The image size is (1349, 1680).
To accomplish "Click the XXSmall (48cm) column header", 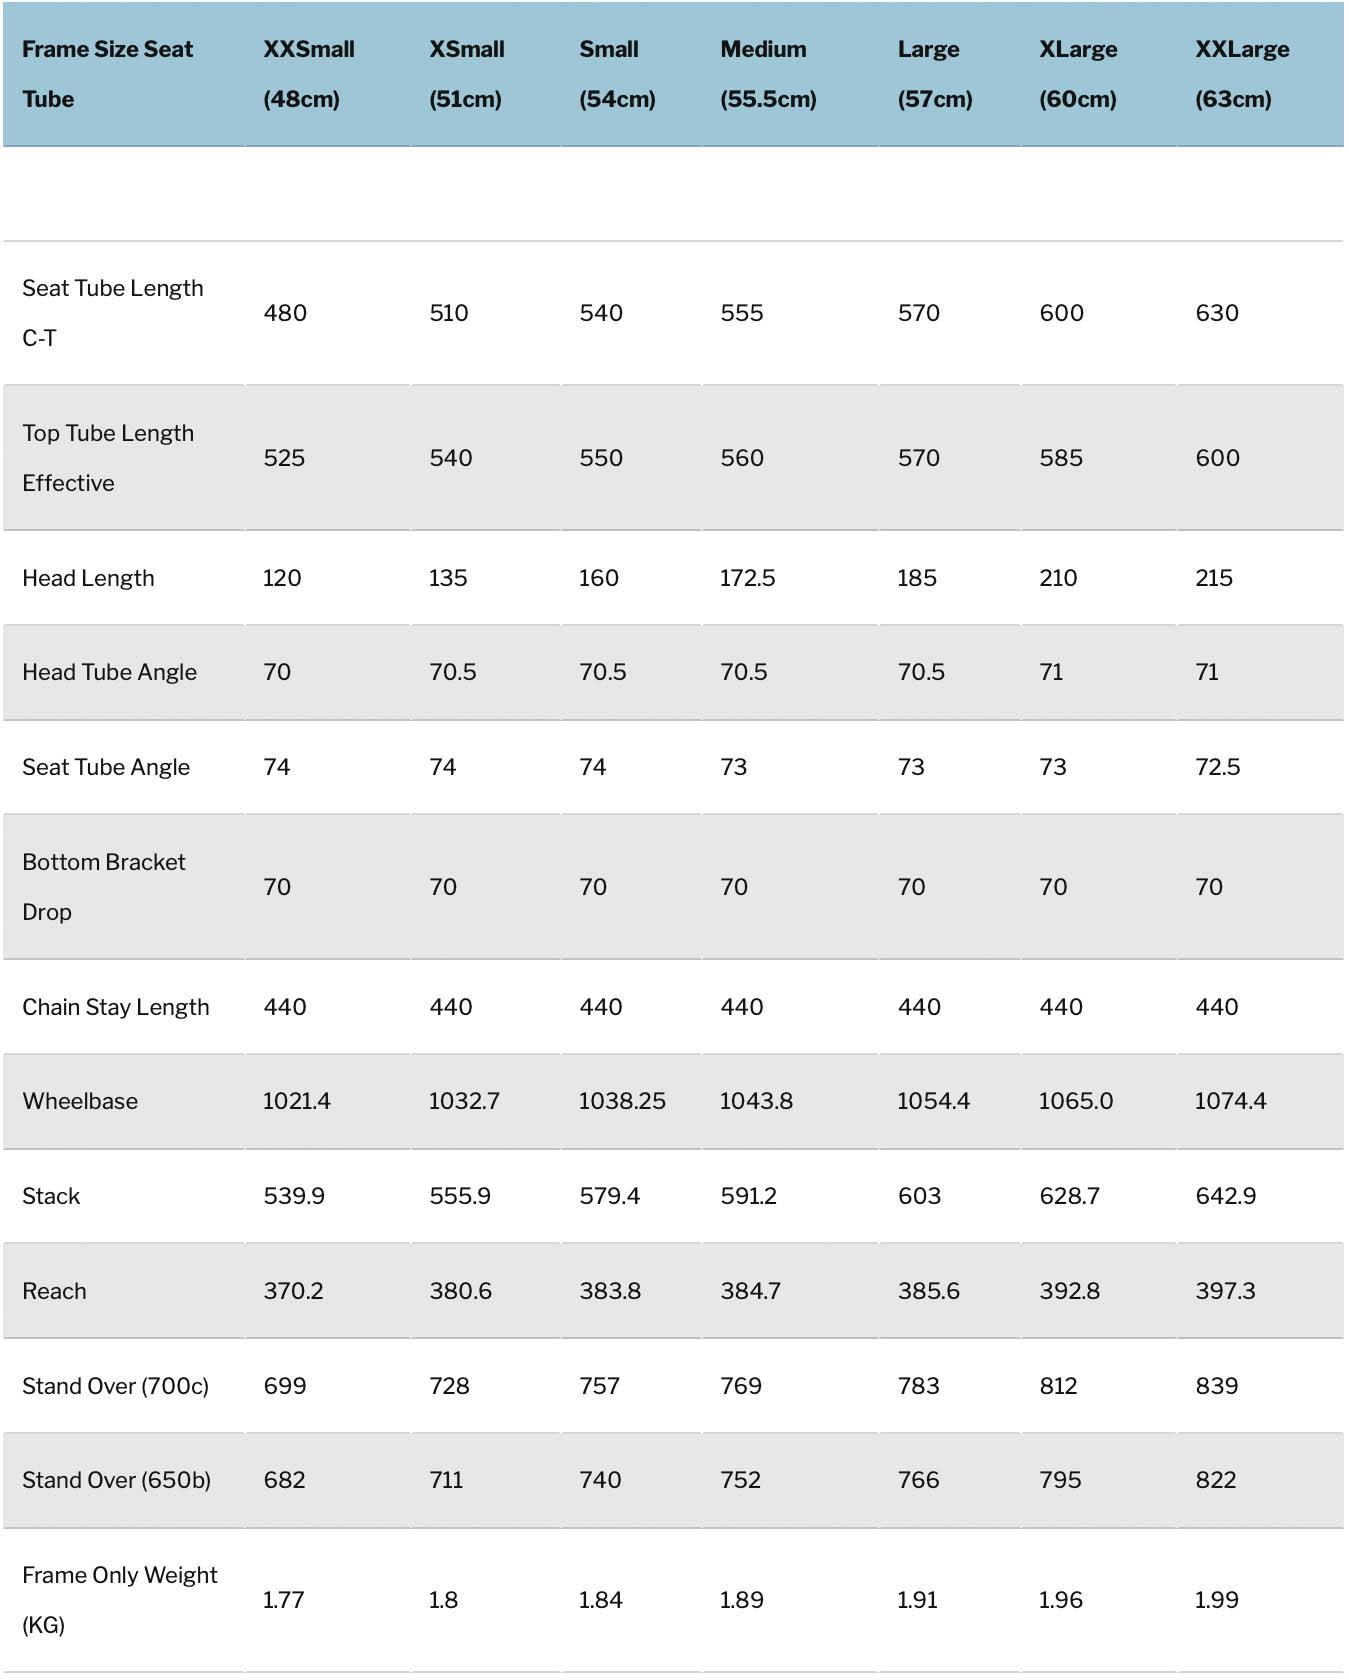I will coord(308,74).
